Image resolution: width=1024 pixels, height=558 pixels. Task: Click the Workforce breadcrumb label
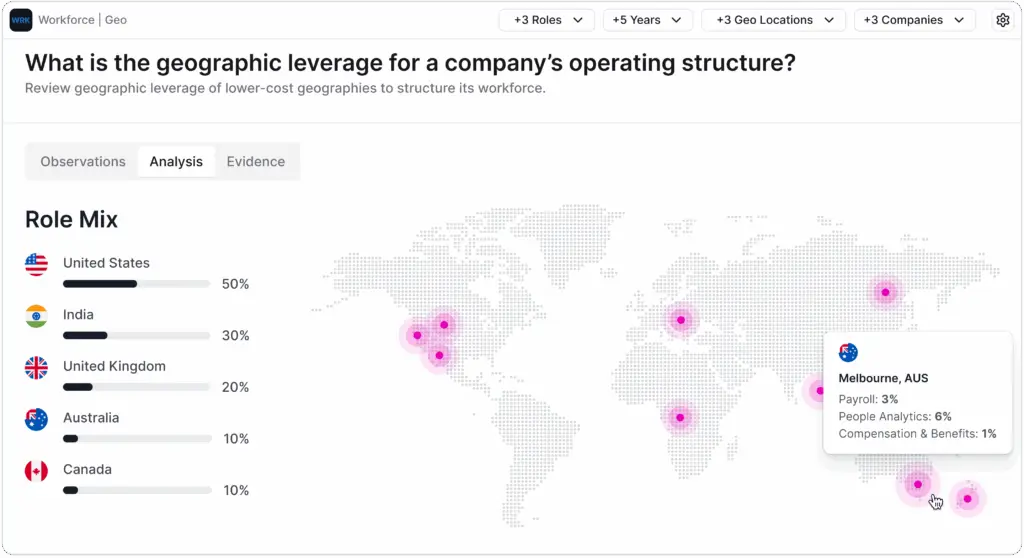[66, 20]
